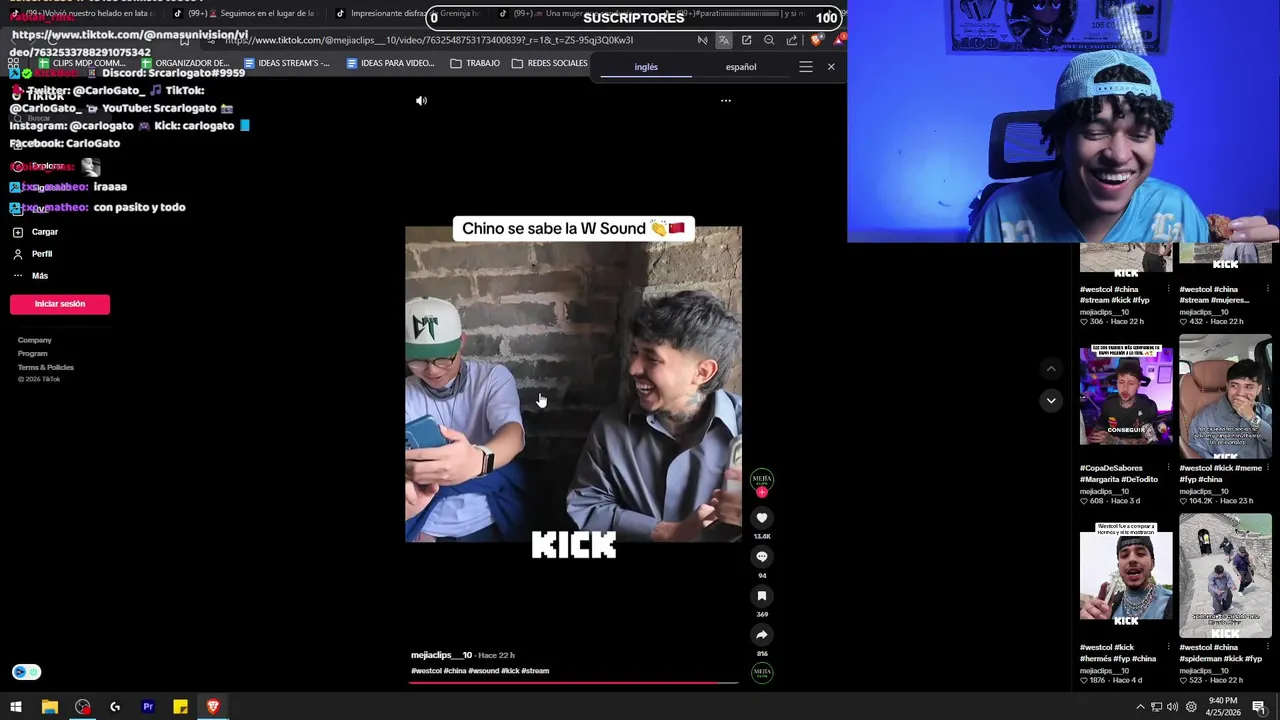Screen dimensions: 1280x720
Task: Open Windows Start menu
Action: coord(16,707)
